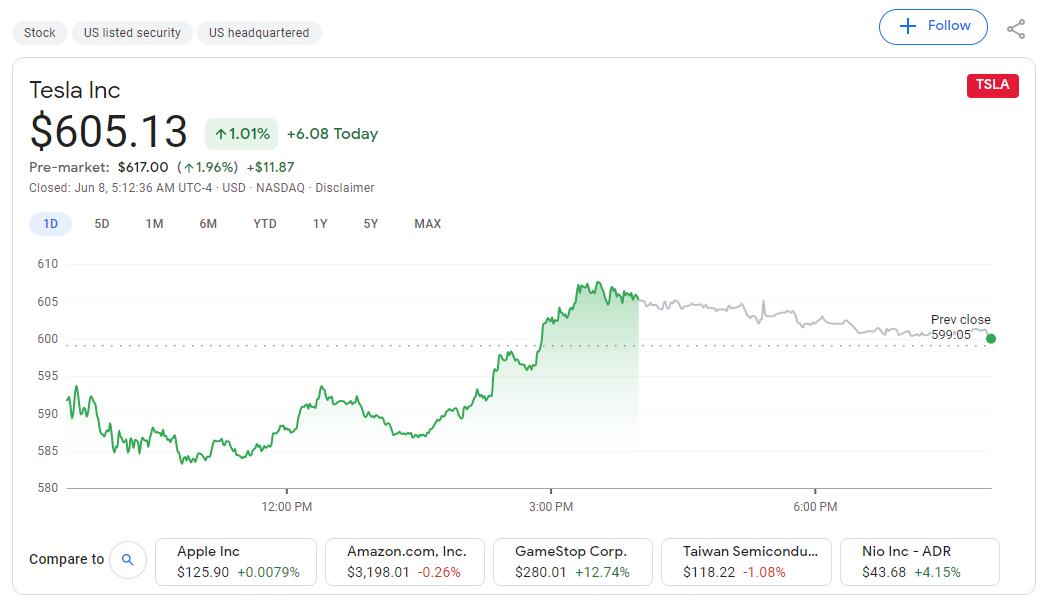The width and height of the screenshot is (1046, 611).
Task: Switch to the 5D chart range
Action: 102,224
